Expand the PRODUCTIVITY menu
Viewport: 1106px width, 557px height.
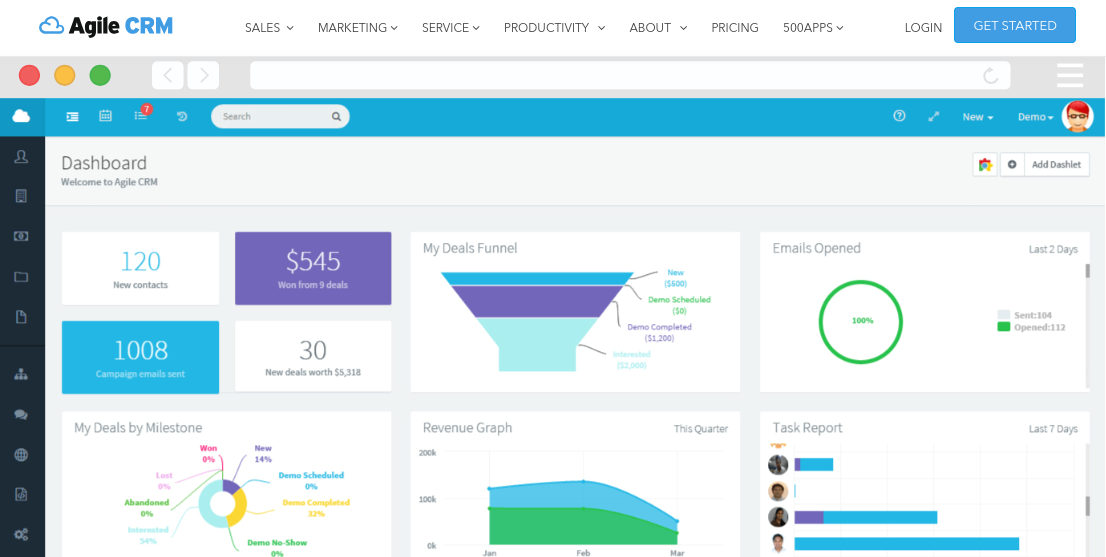coord(554,27)
